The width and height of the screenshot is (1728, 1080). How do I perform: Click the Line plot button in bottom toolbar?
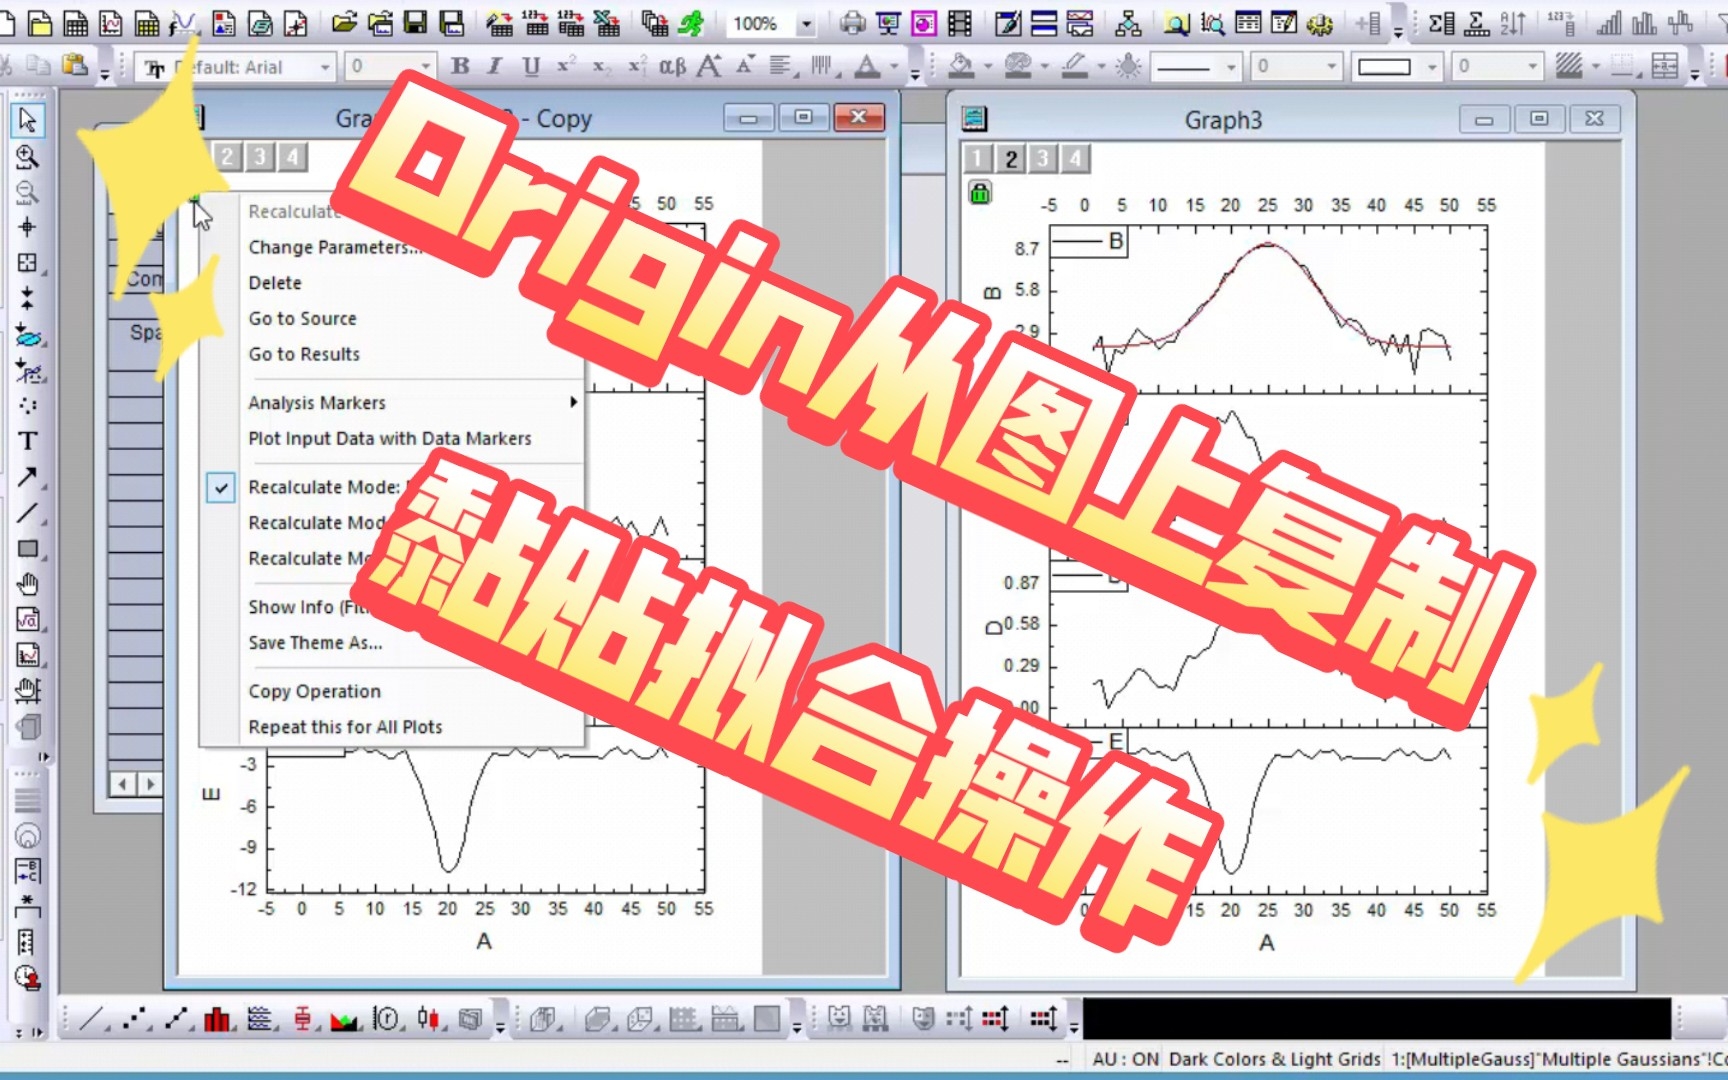click(94, 1019)
